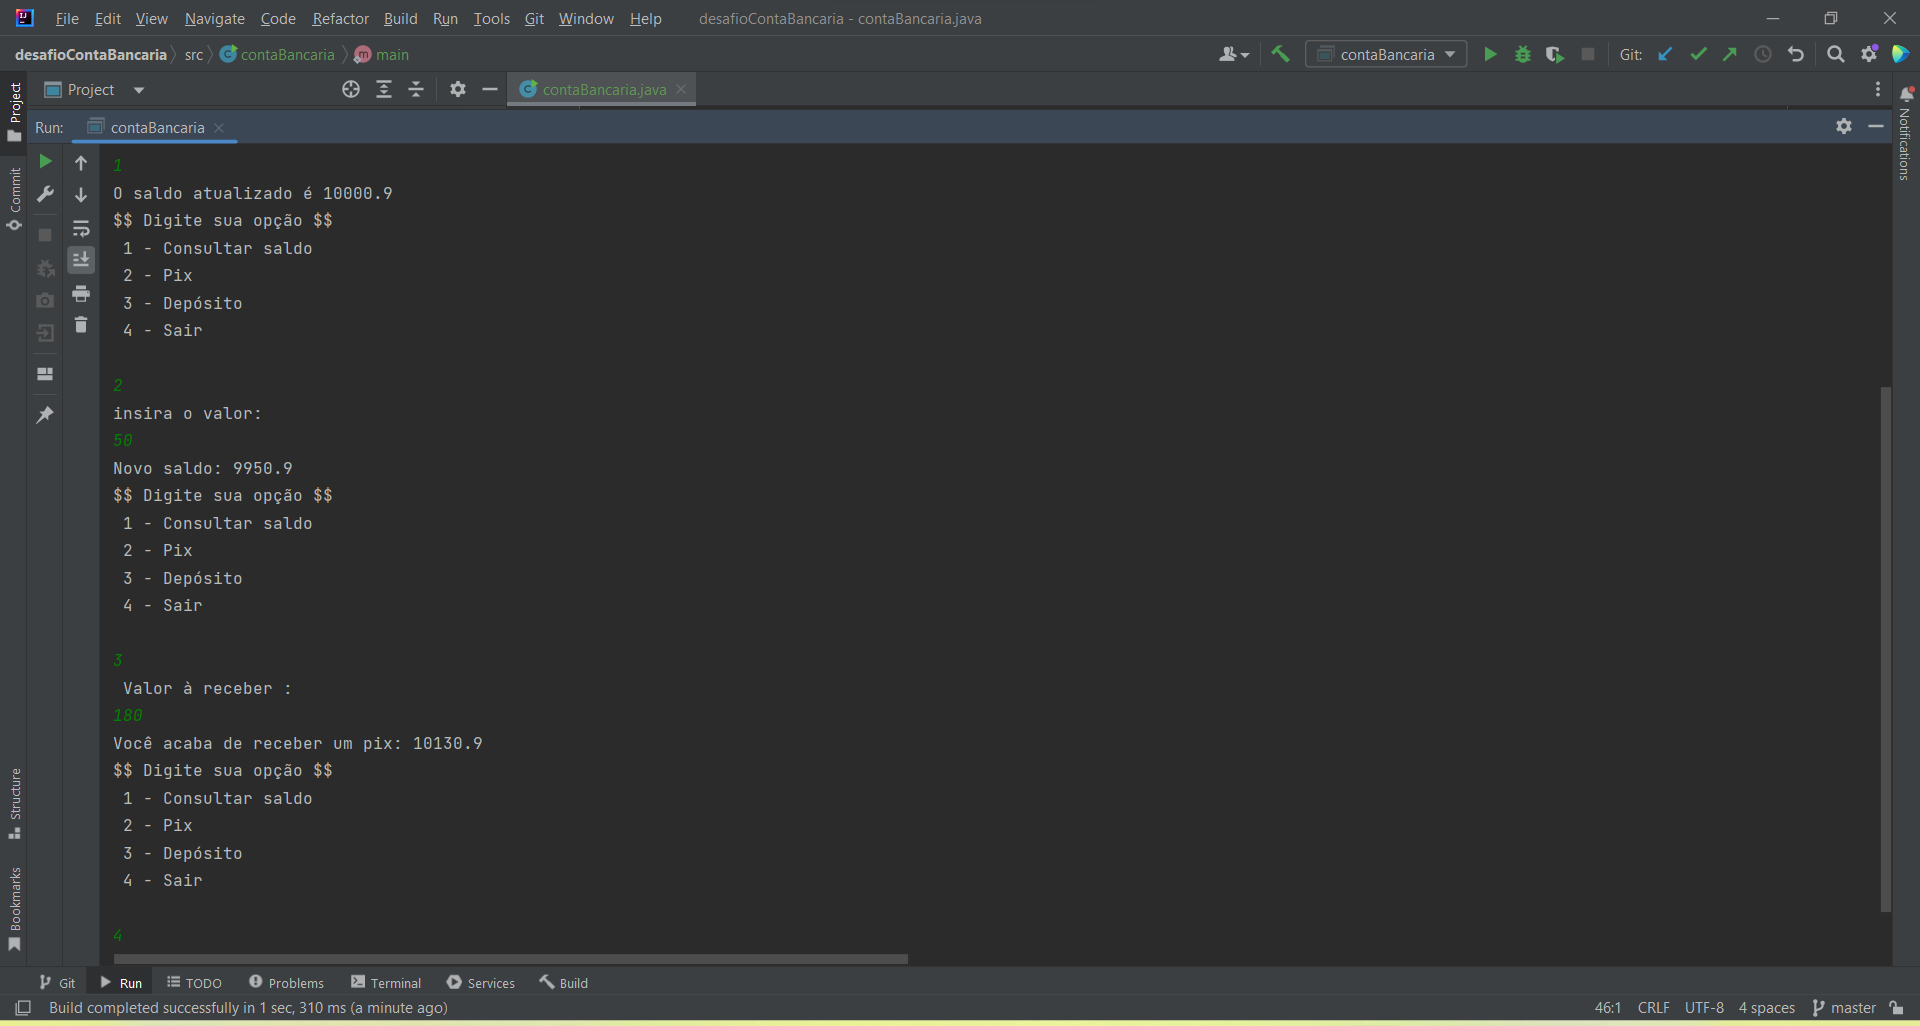Open the TODO tool window
Image resolution: width=1920 pixels, height=1026 pixels.
[195, 983]
